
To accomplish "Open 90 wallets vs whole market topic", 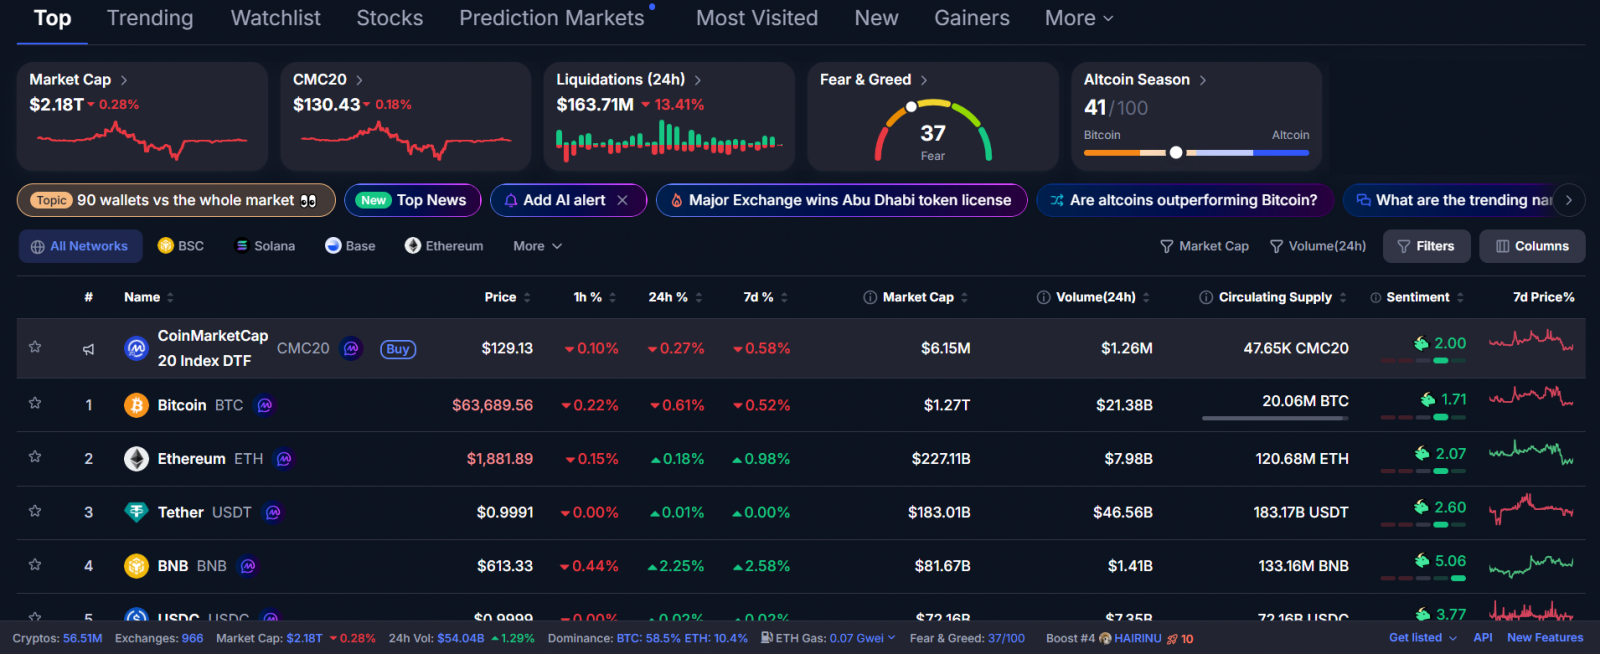I will click(x=175, y=200).
